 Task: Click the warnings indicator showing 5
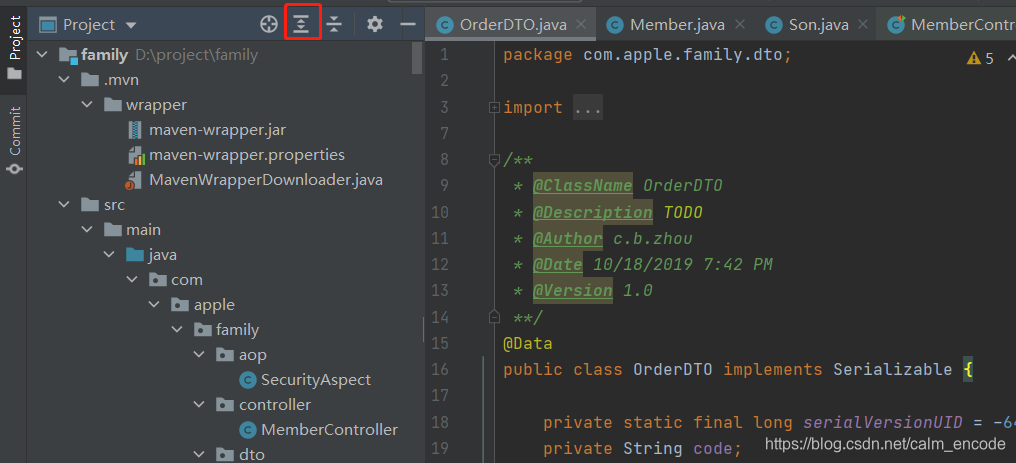point(980,58)
